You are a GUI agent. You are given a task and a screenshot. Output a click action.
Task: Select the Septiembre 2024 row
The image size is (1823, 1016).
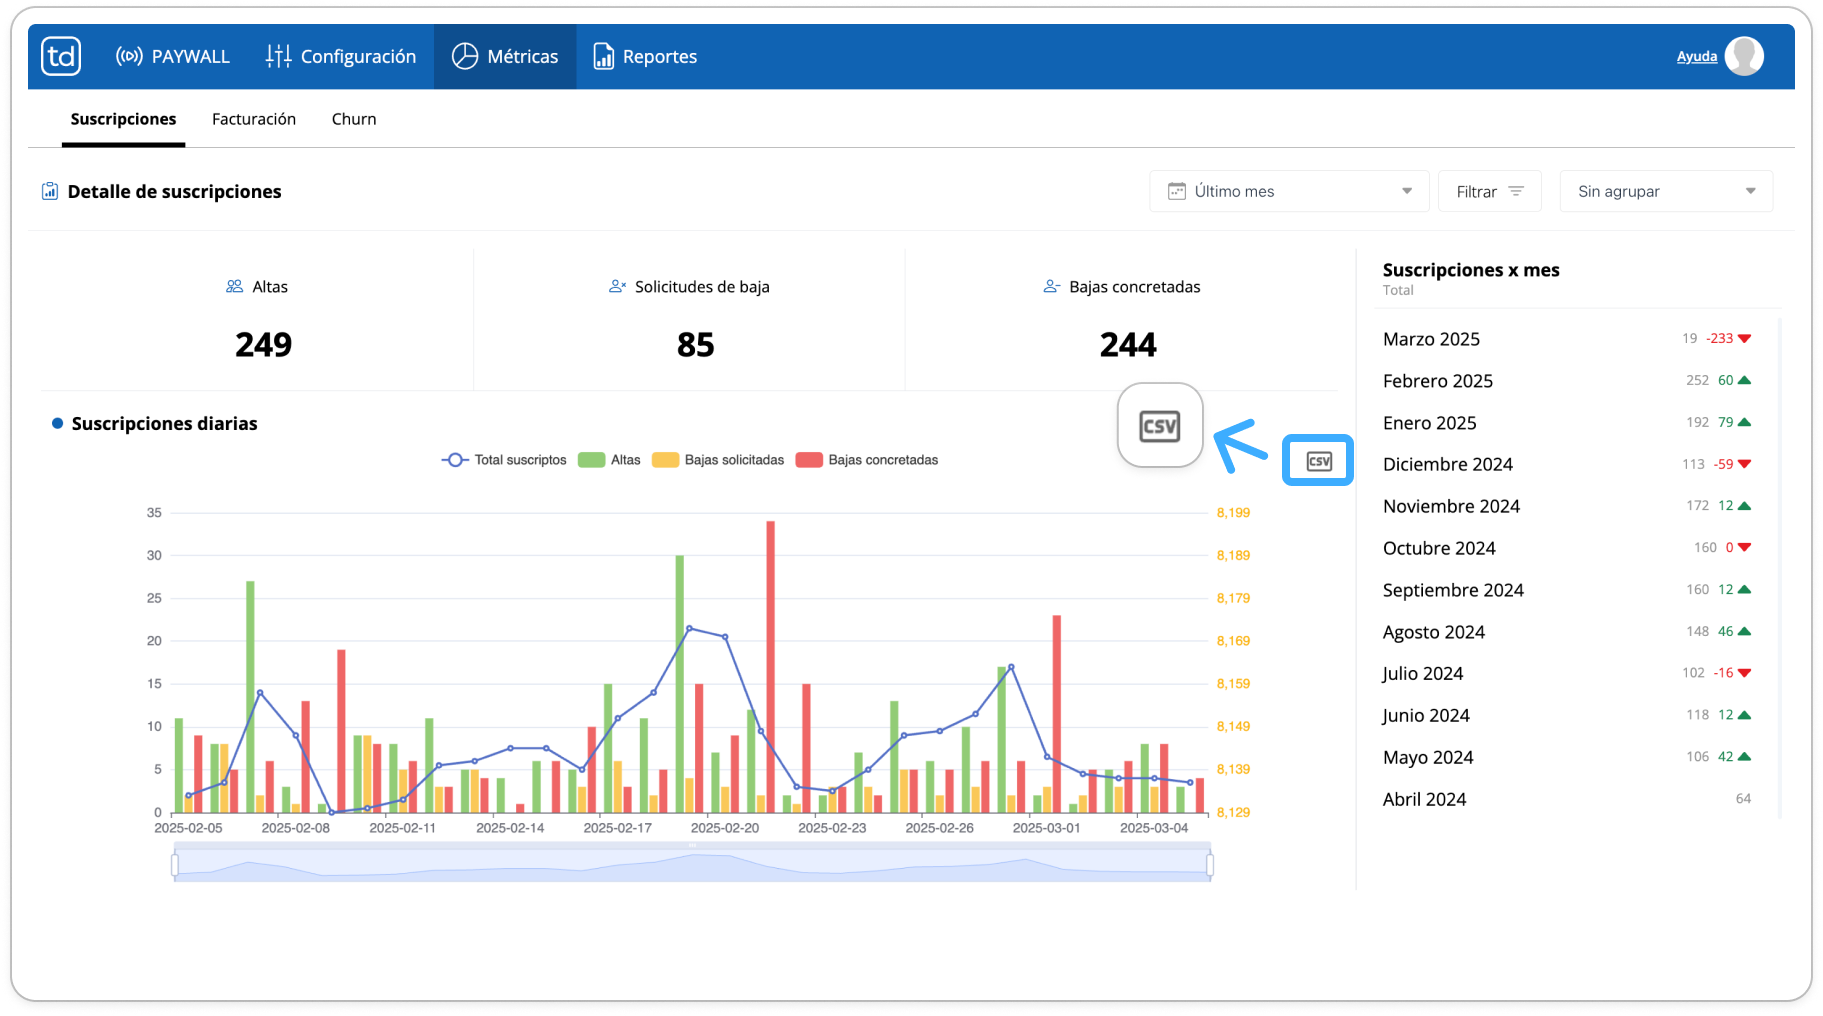(1567, 590)
